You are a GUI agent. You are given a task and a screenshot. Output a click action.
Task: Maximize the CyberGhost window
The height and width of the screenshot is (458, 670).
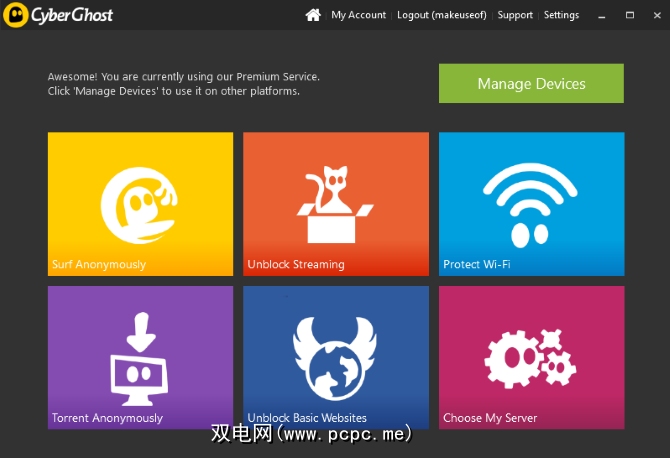pyautogui.click(x=629, y=15)
